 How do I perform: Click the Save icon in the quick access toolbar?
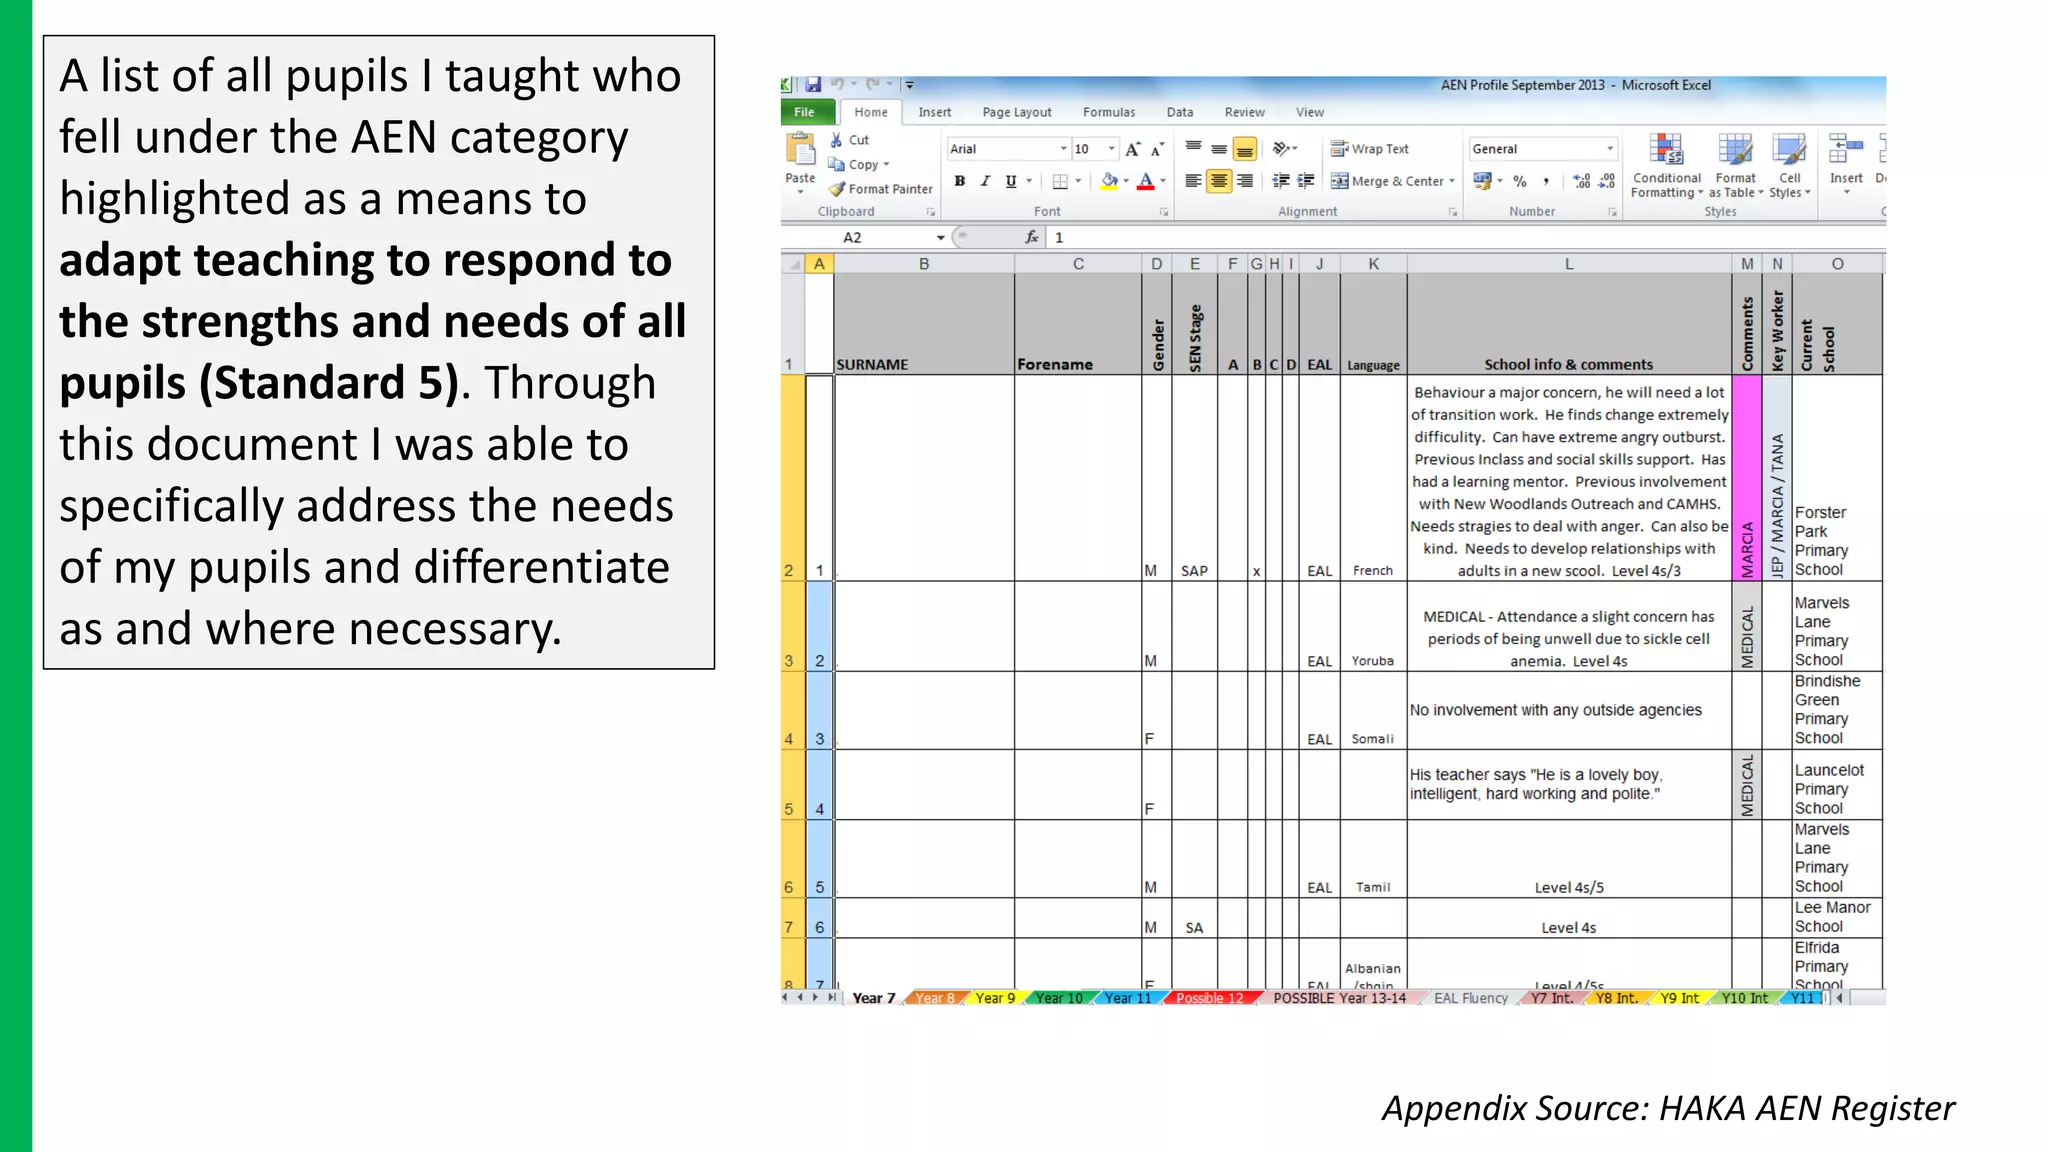coord(813,85)
